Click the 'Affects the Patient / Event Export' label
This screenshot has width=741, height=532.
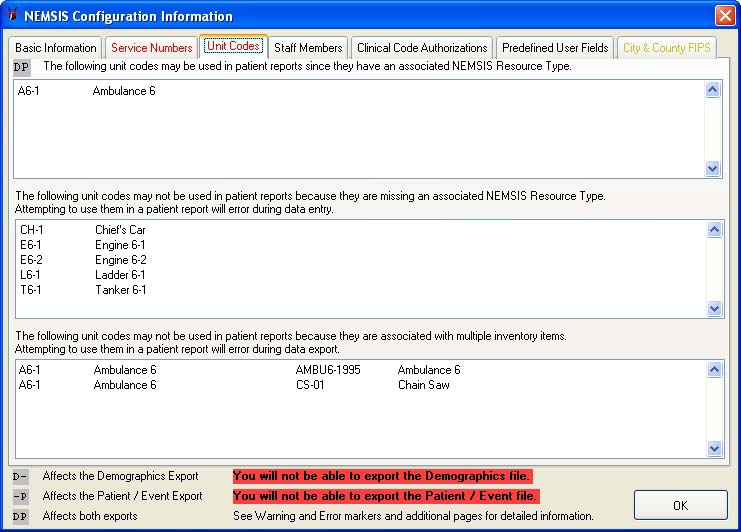(122, 496)
